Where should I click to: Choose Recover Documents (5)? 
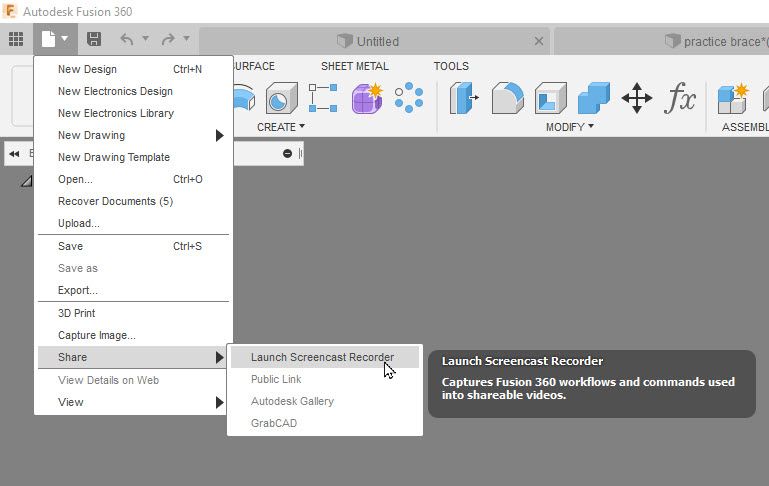point(133,202)
